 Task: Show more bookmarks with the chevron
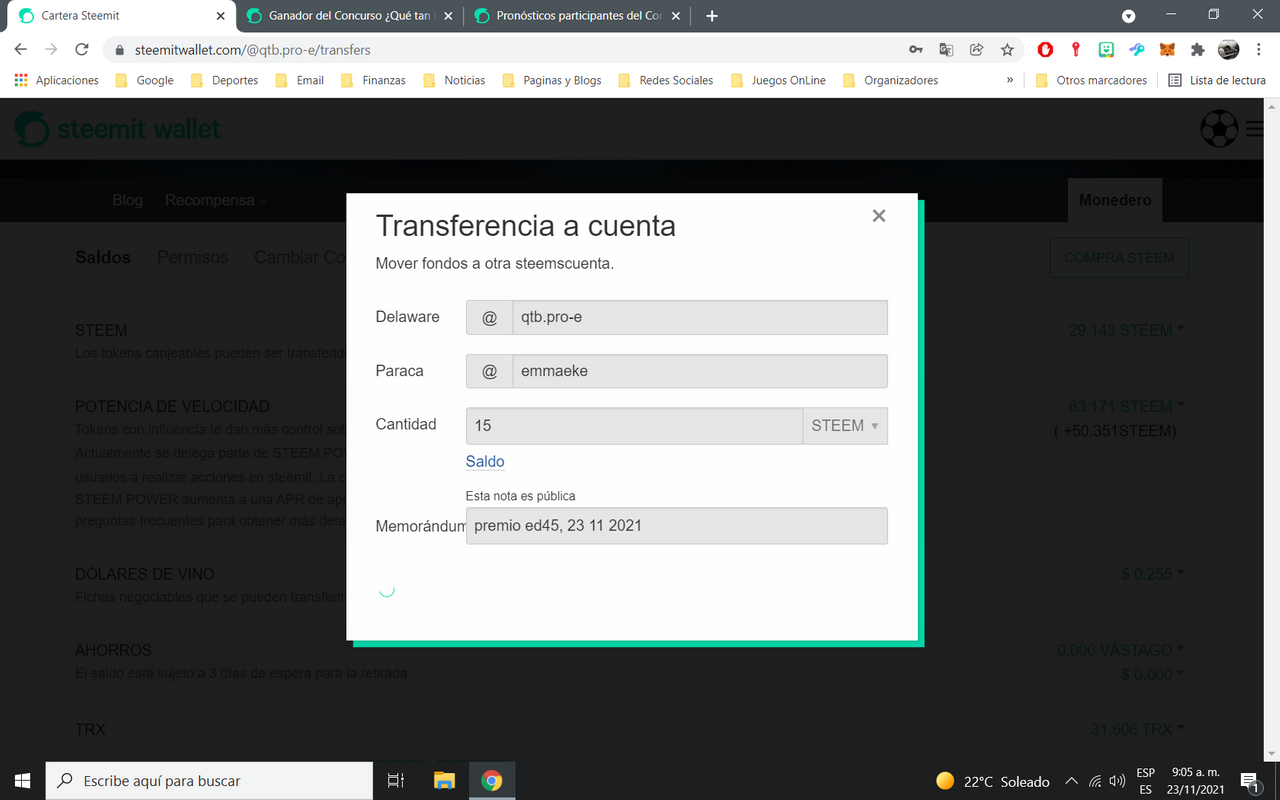pos(1009,80)
